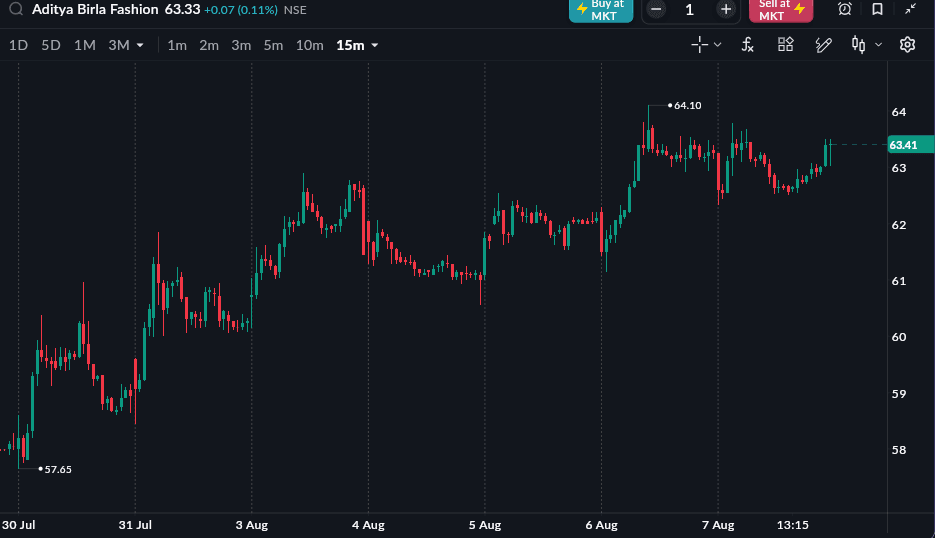Open the indicators fx menu
Screen dimensions: 935x538
(747, 45)
